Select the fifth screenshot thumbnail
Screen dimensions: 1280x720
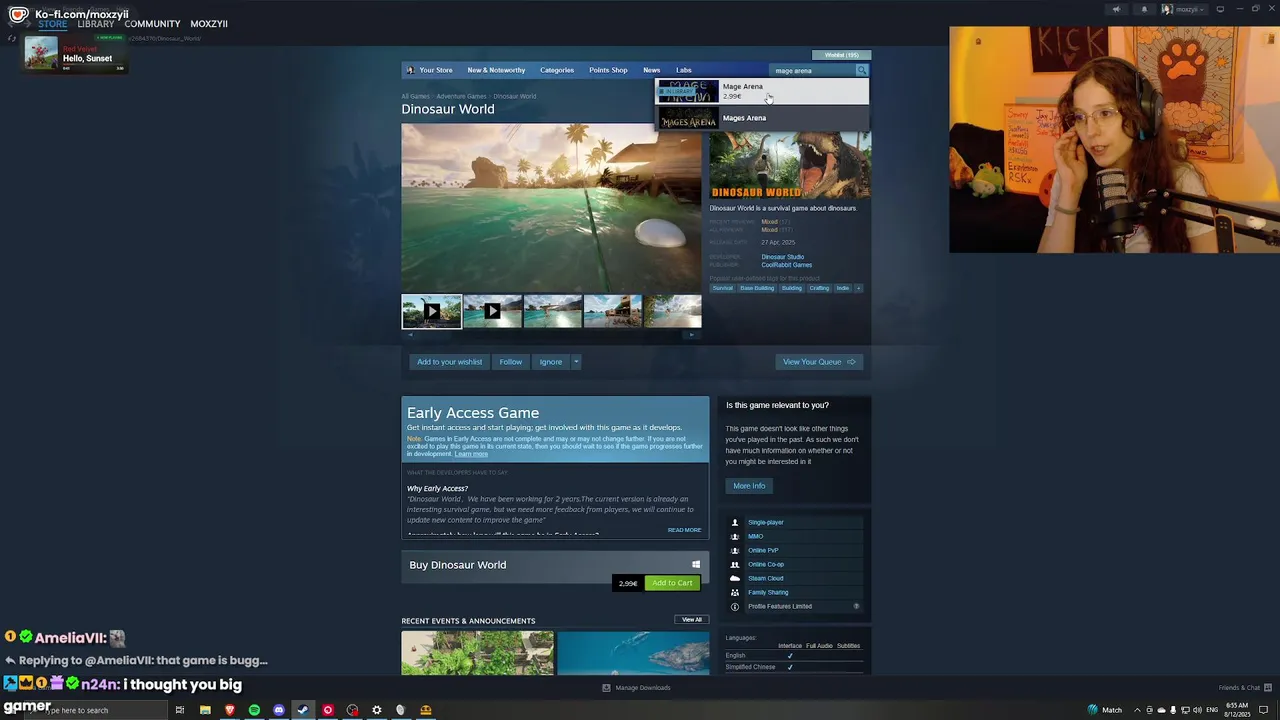click(673, 311)
